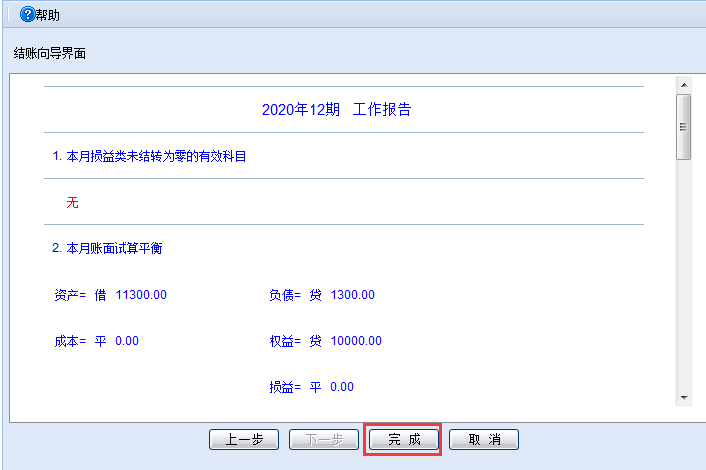706x470 pixels.
Task: Click the 负债= label
Action: 285,295
